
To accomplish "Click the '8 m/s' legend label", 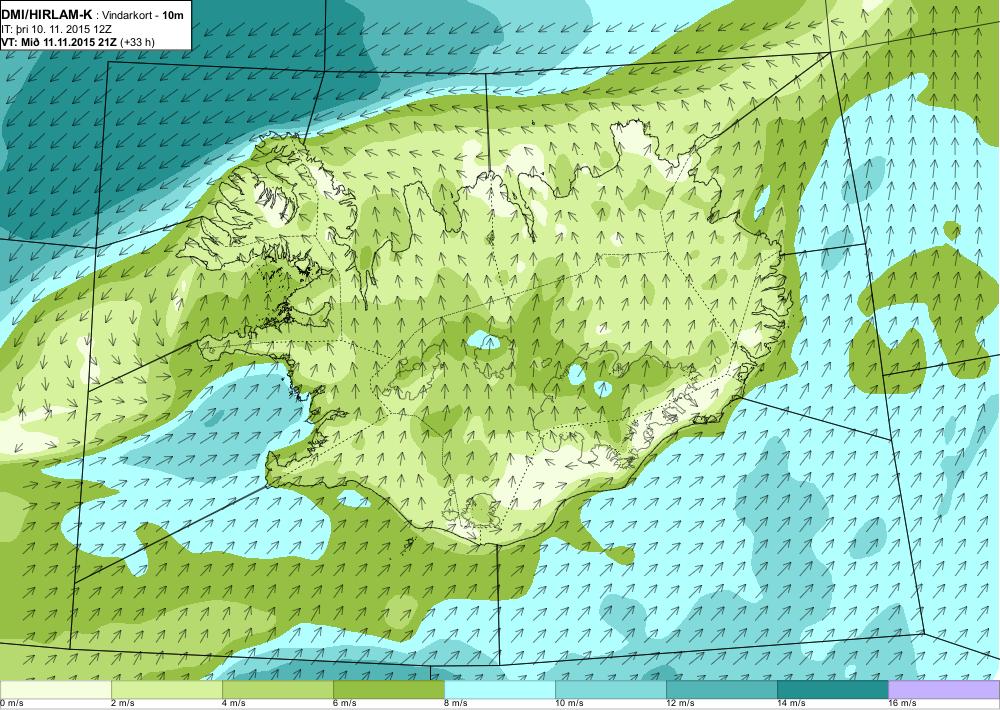I will (x=457, y=704).
